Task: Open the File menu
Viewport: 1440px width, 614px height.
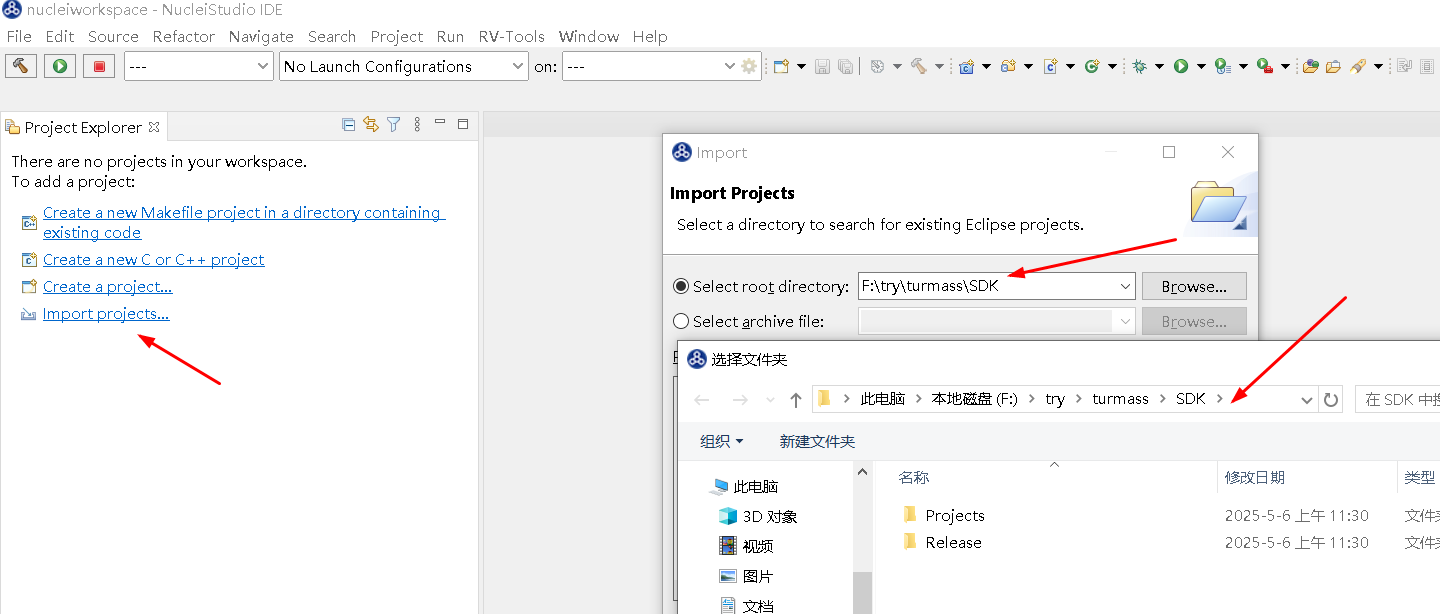Action: click(x=19, y=36)
